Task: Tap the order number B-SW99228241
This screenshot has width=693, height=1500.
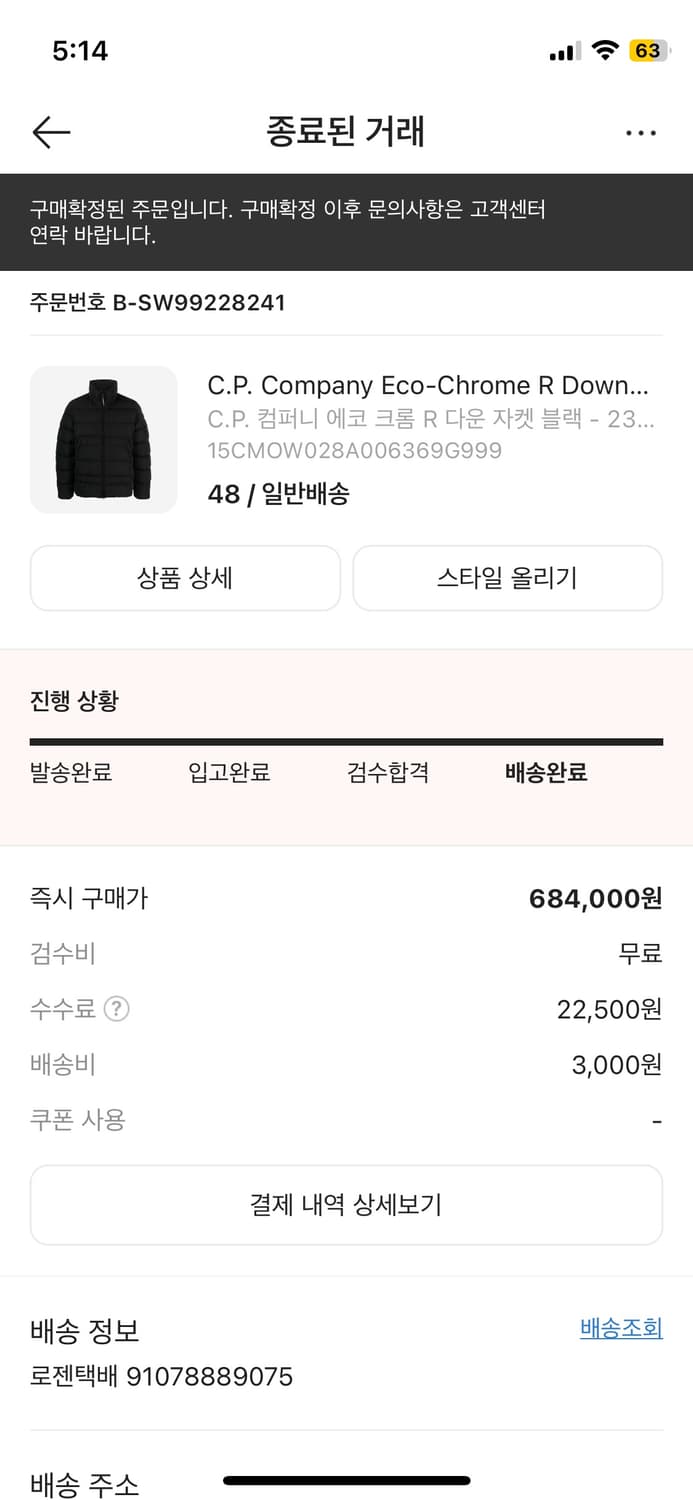Action: coord(156,302)
